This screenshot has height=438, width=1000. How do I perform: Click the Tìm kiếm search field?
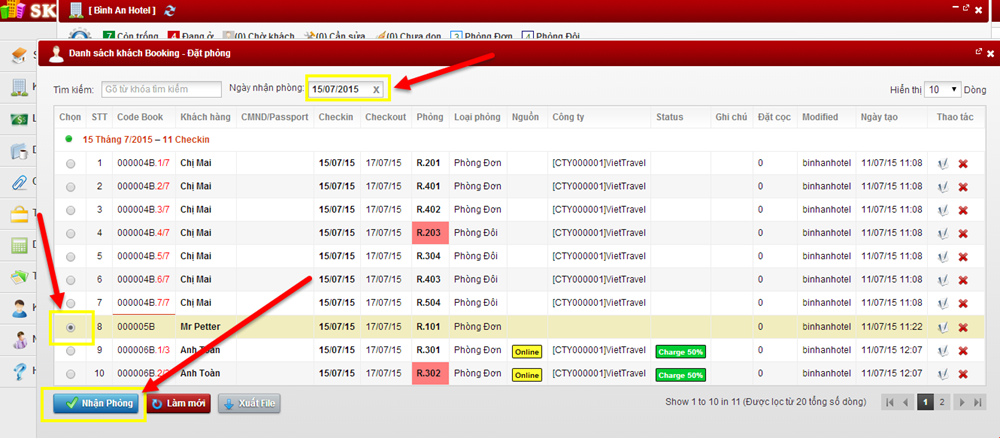(x=160, y=89)
